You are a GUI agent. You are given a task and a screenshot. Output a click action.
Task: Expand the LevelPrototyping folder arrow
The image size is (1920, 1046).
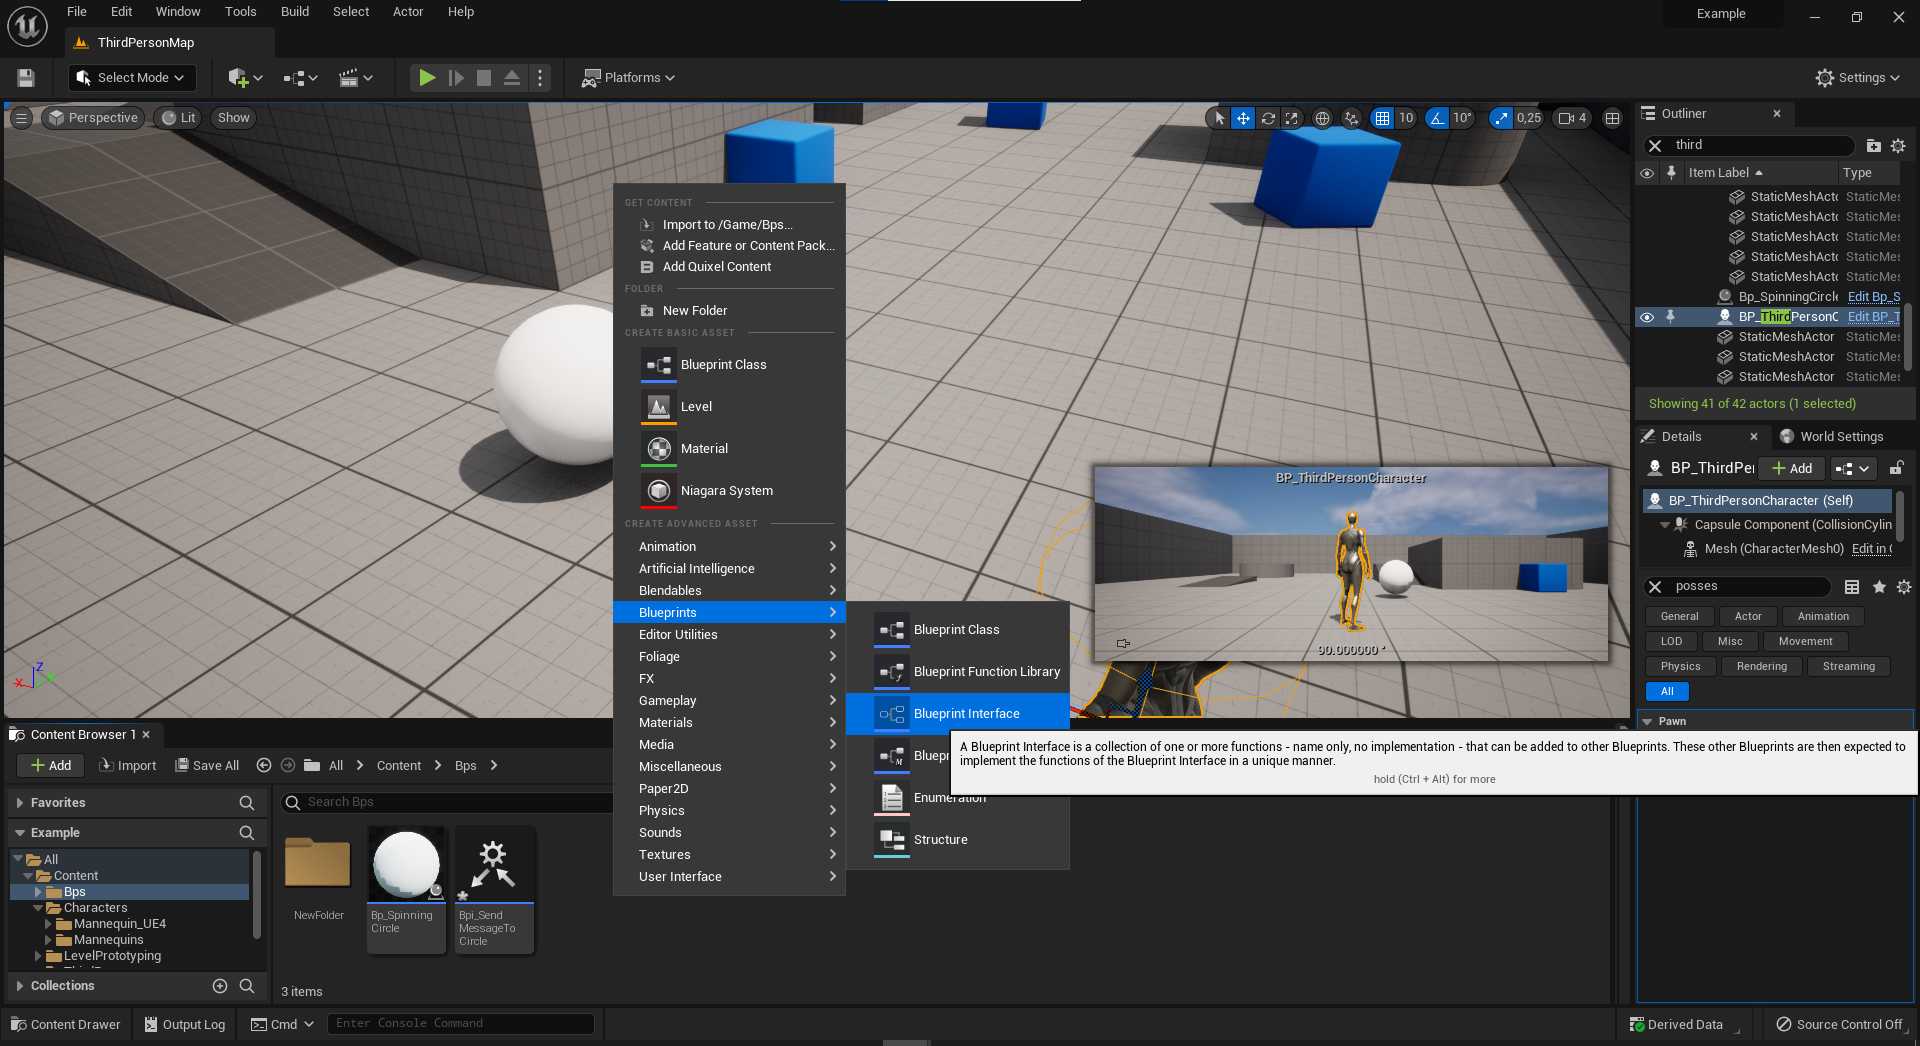tap(38, 956)
